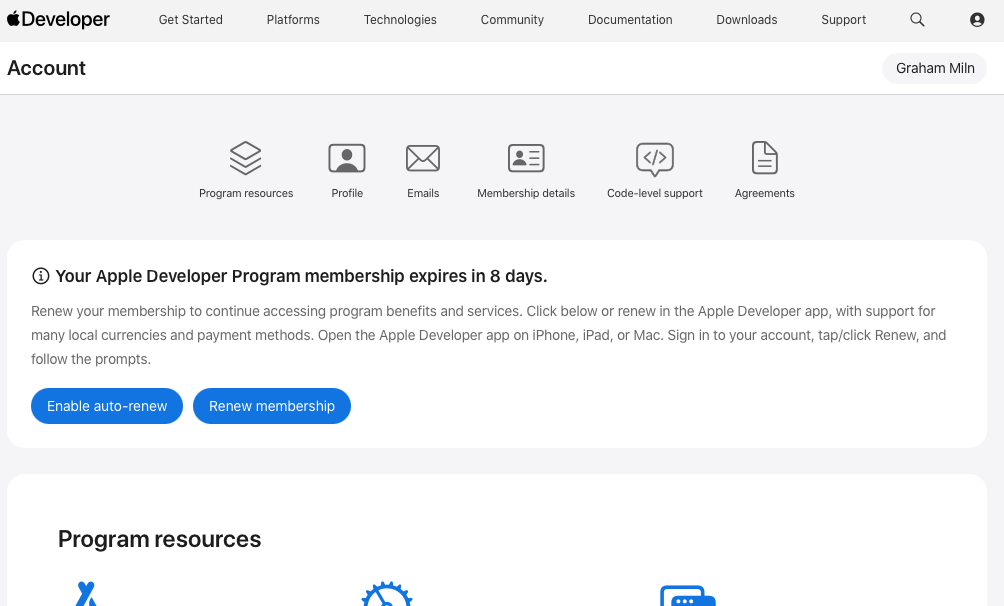Open the Technologies menu

tap(400, 20)
